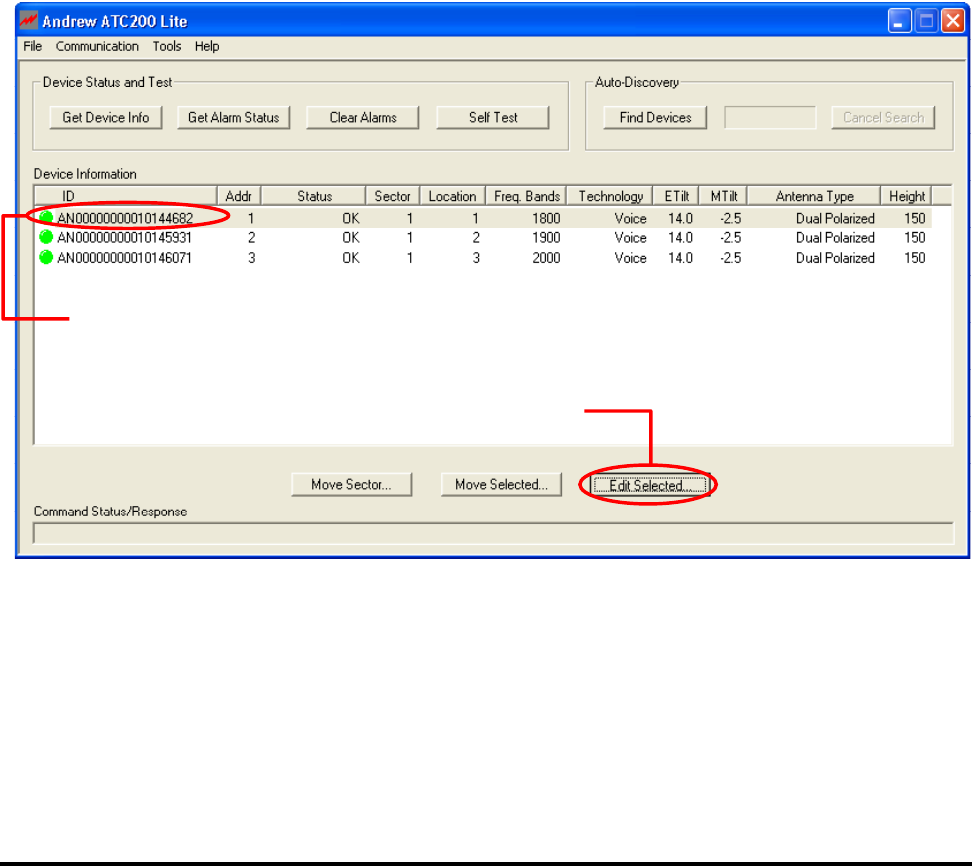Screen dimensions: 973x866
Task: Click the minimize window button
Action: pos(899,20)
